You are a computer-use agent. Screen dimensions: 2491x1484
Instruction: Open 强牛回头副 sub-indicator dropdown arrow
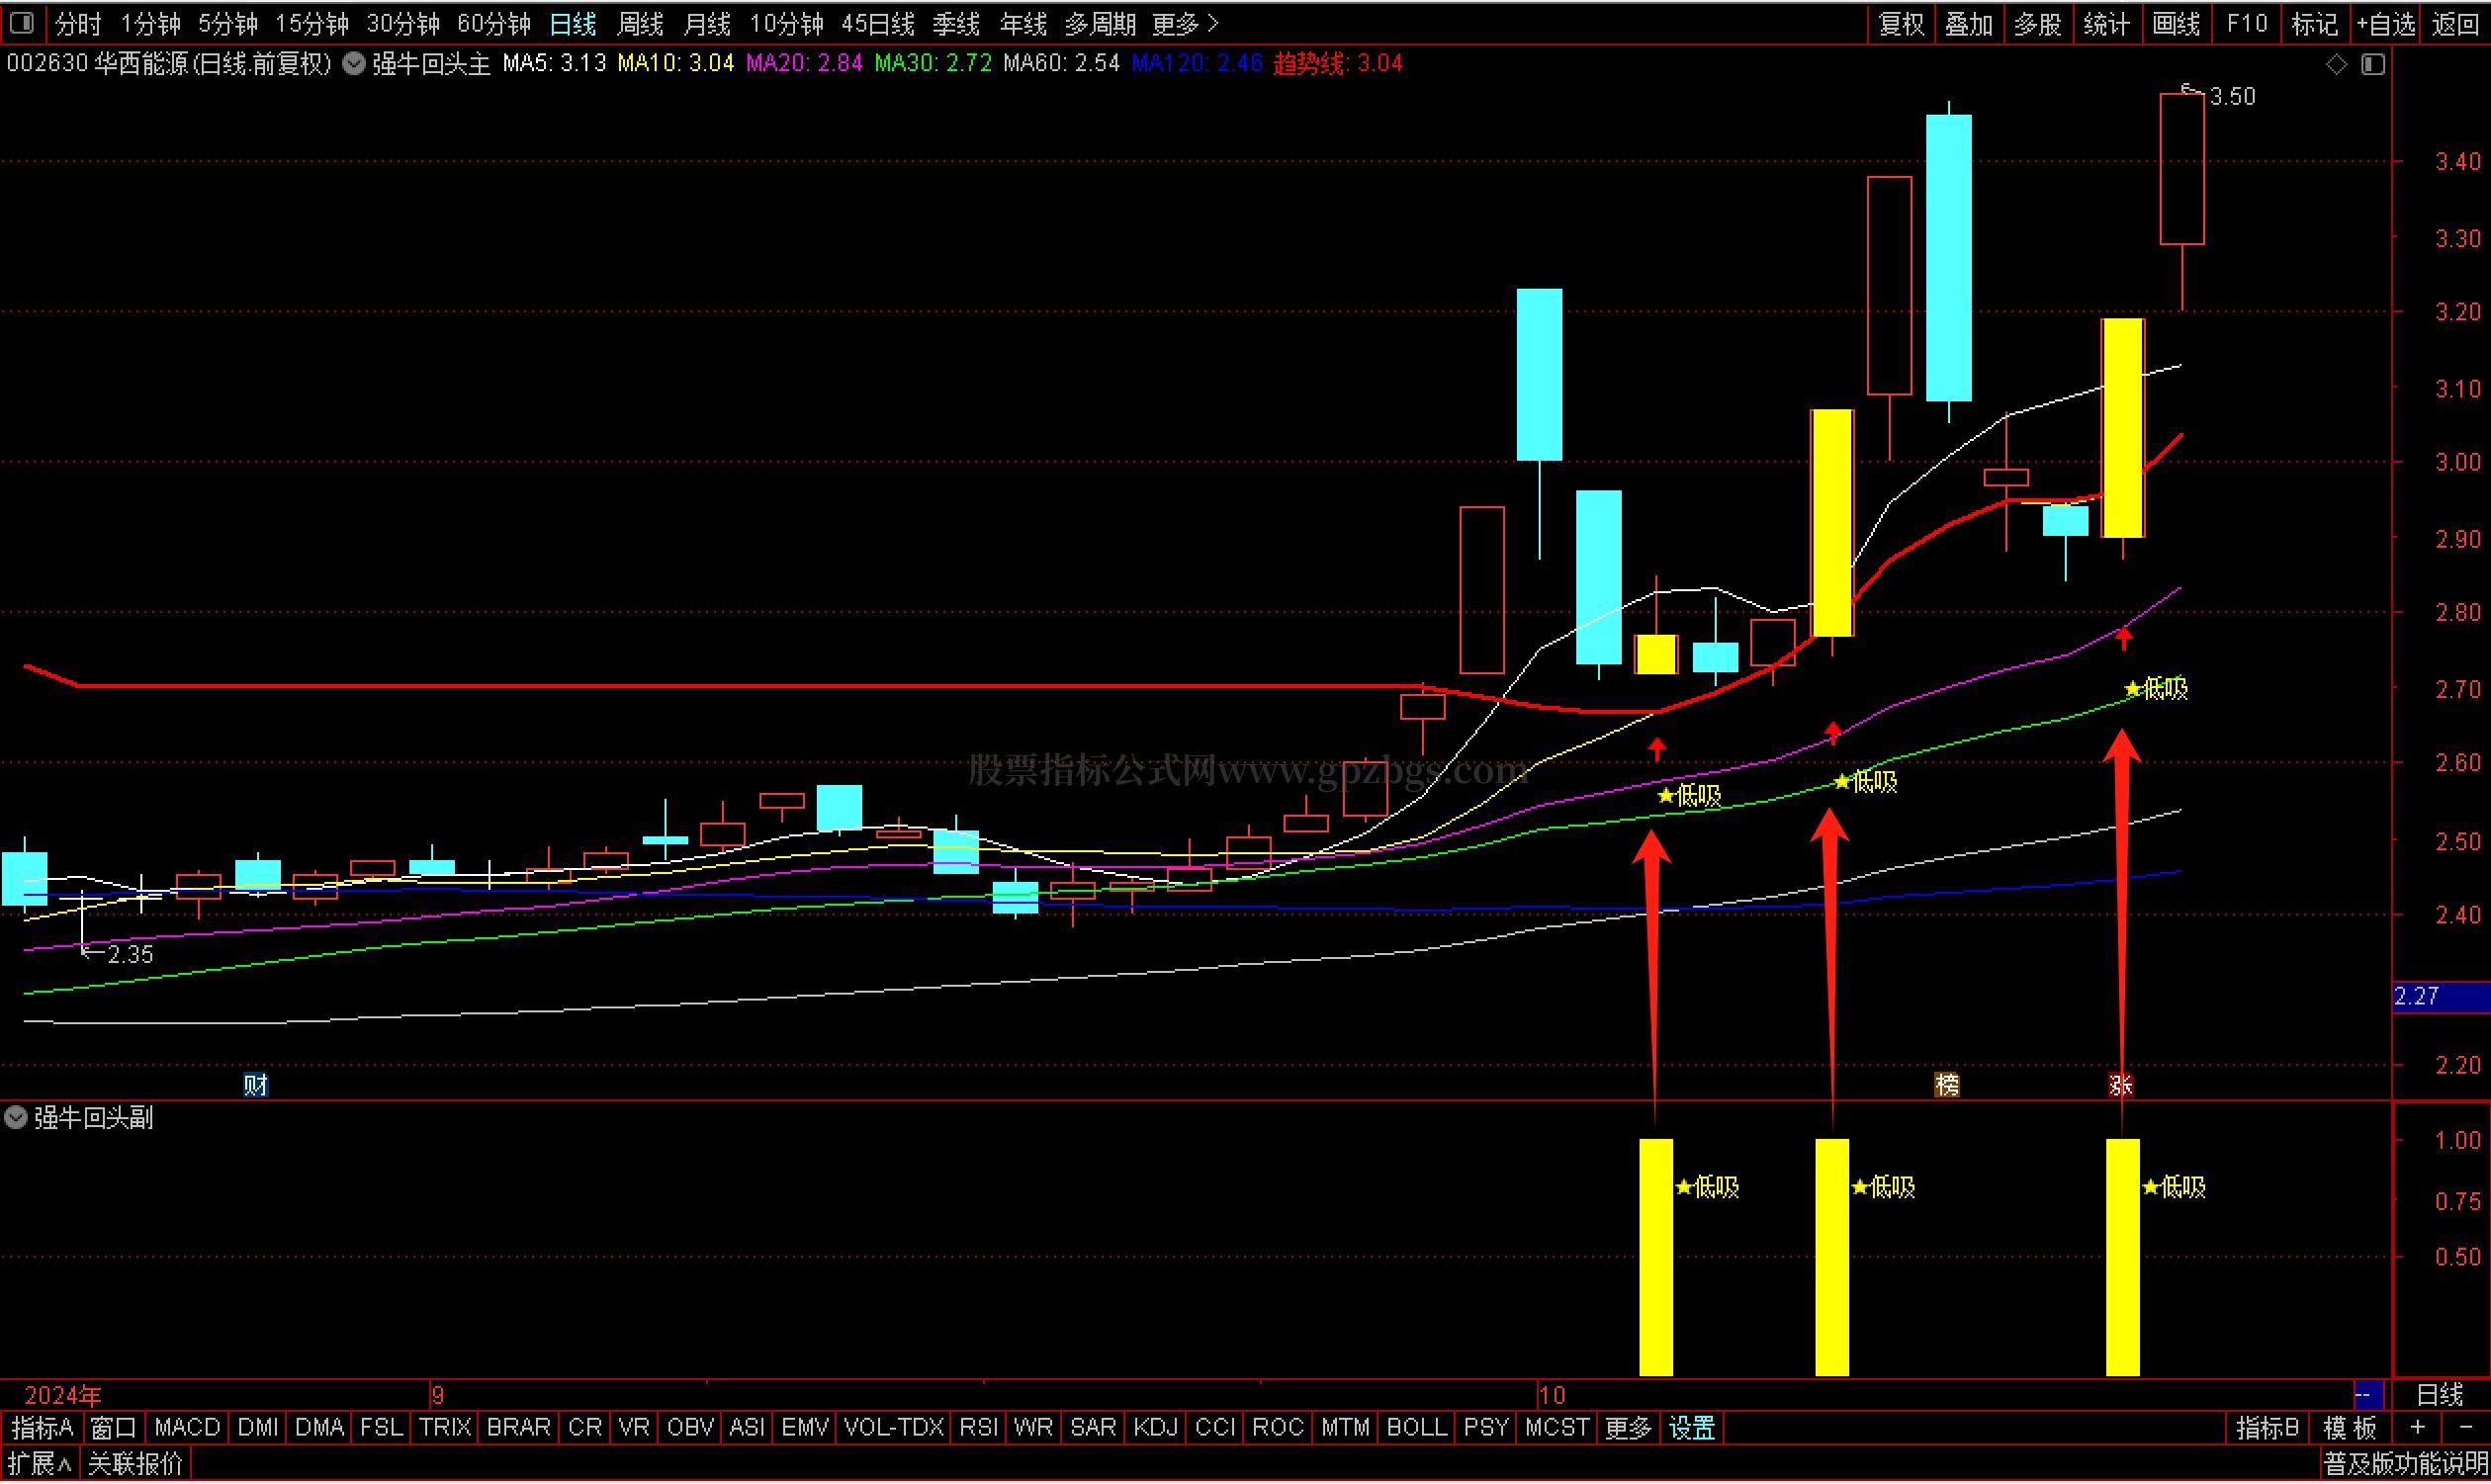16,1118
